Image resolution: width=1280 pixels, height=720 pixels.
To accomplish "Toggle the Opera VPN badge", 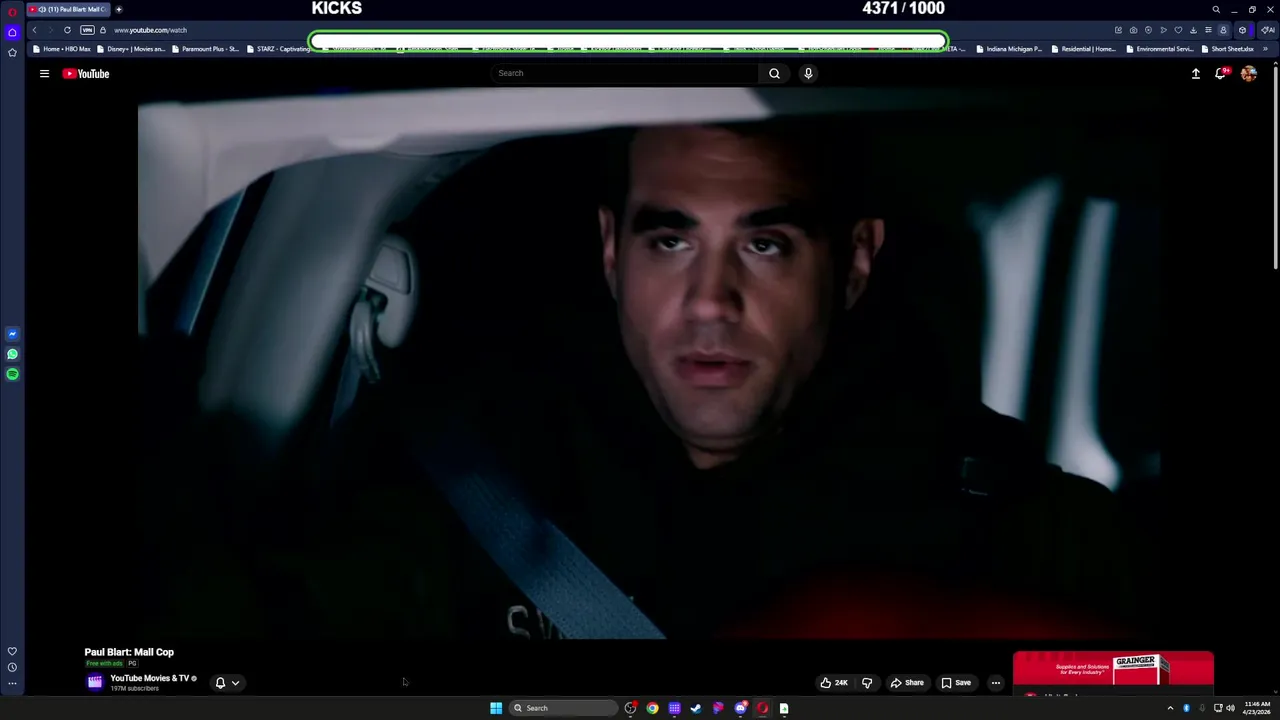I will coord(87,30).
